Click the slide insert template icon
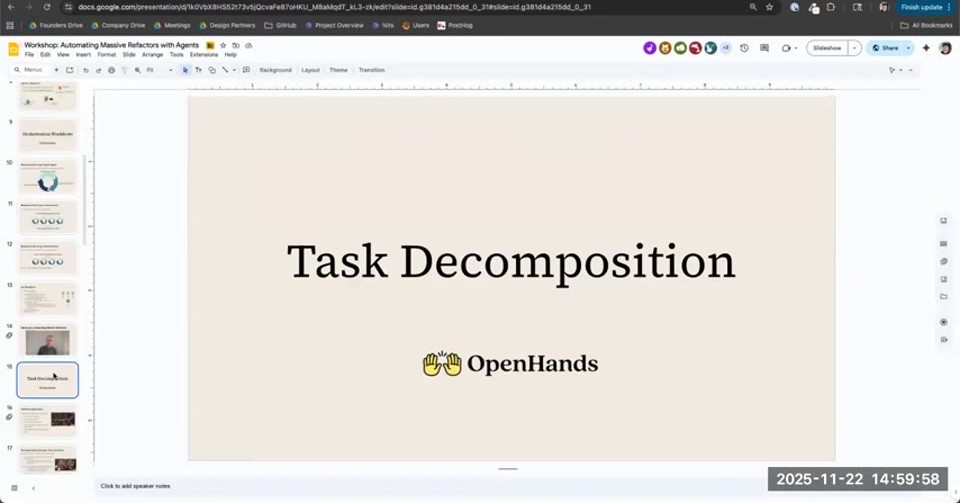 pyautogui.click(x=70, y=70)
